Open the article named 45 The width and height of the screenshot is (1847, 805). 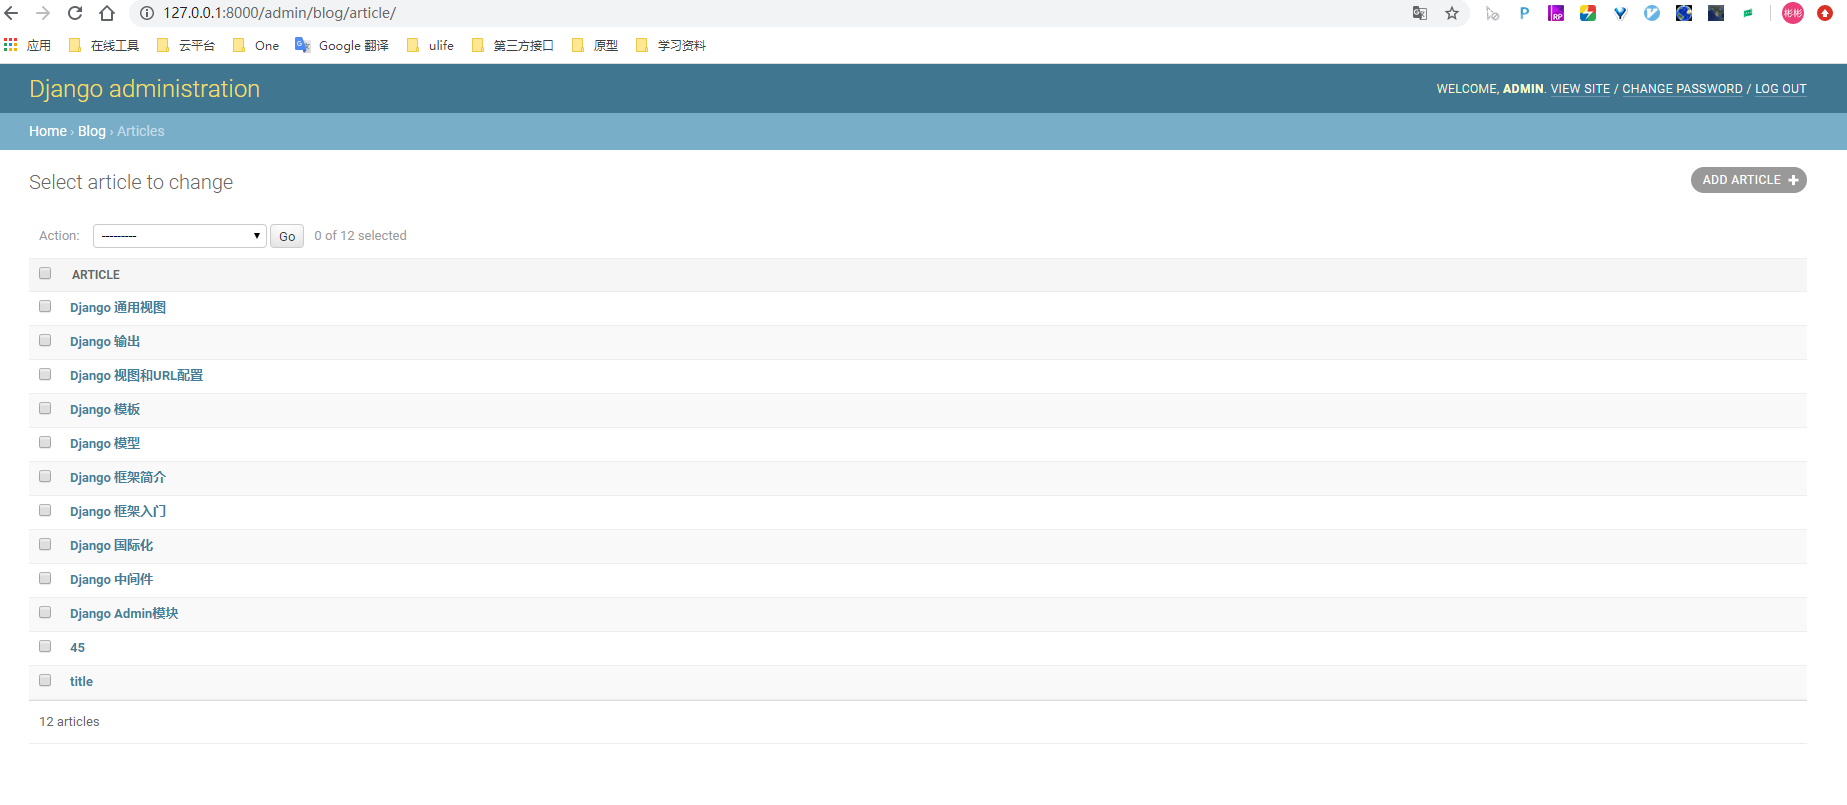pos(77,648)
